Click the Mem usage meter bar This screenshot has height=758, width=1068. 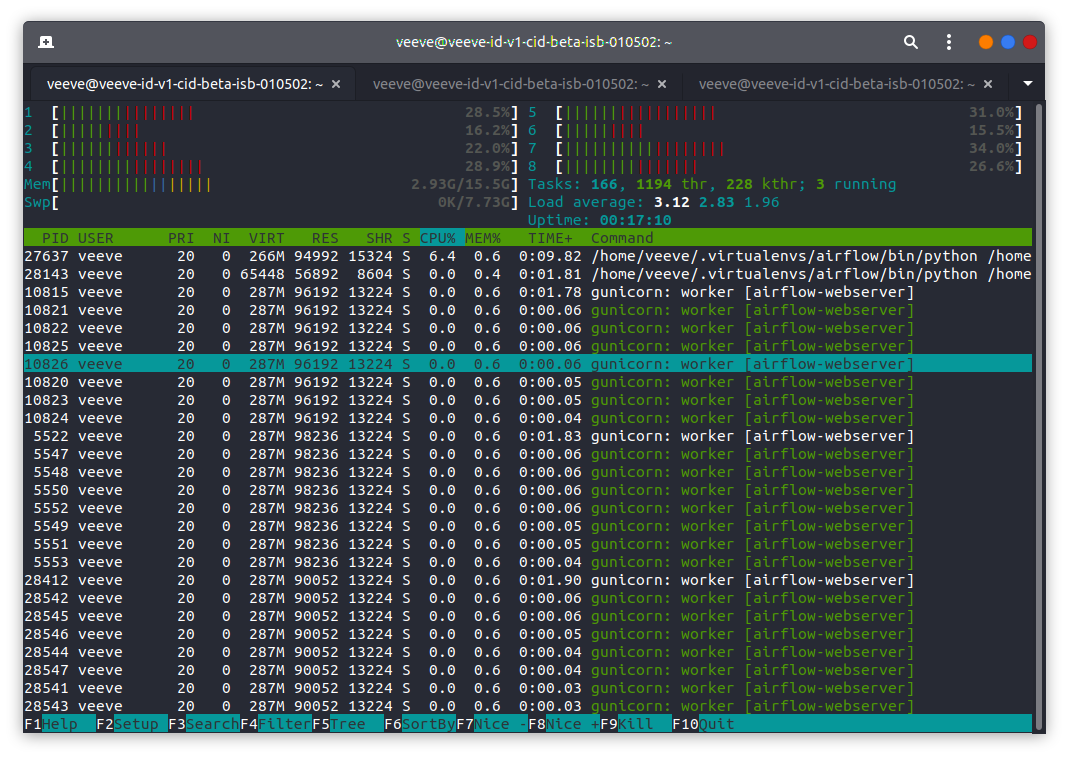pyautogui.click(x=271, y=185)
